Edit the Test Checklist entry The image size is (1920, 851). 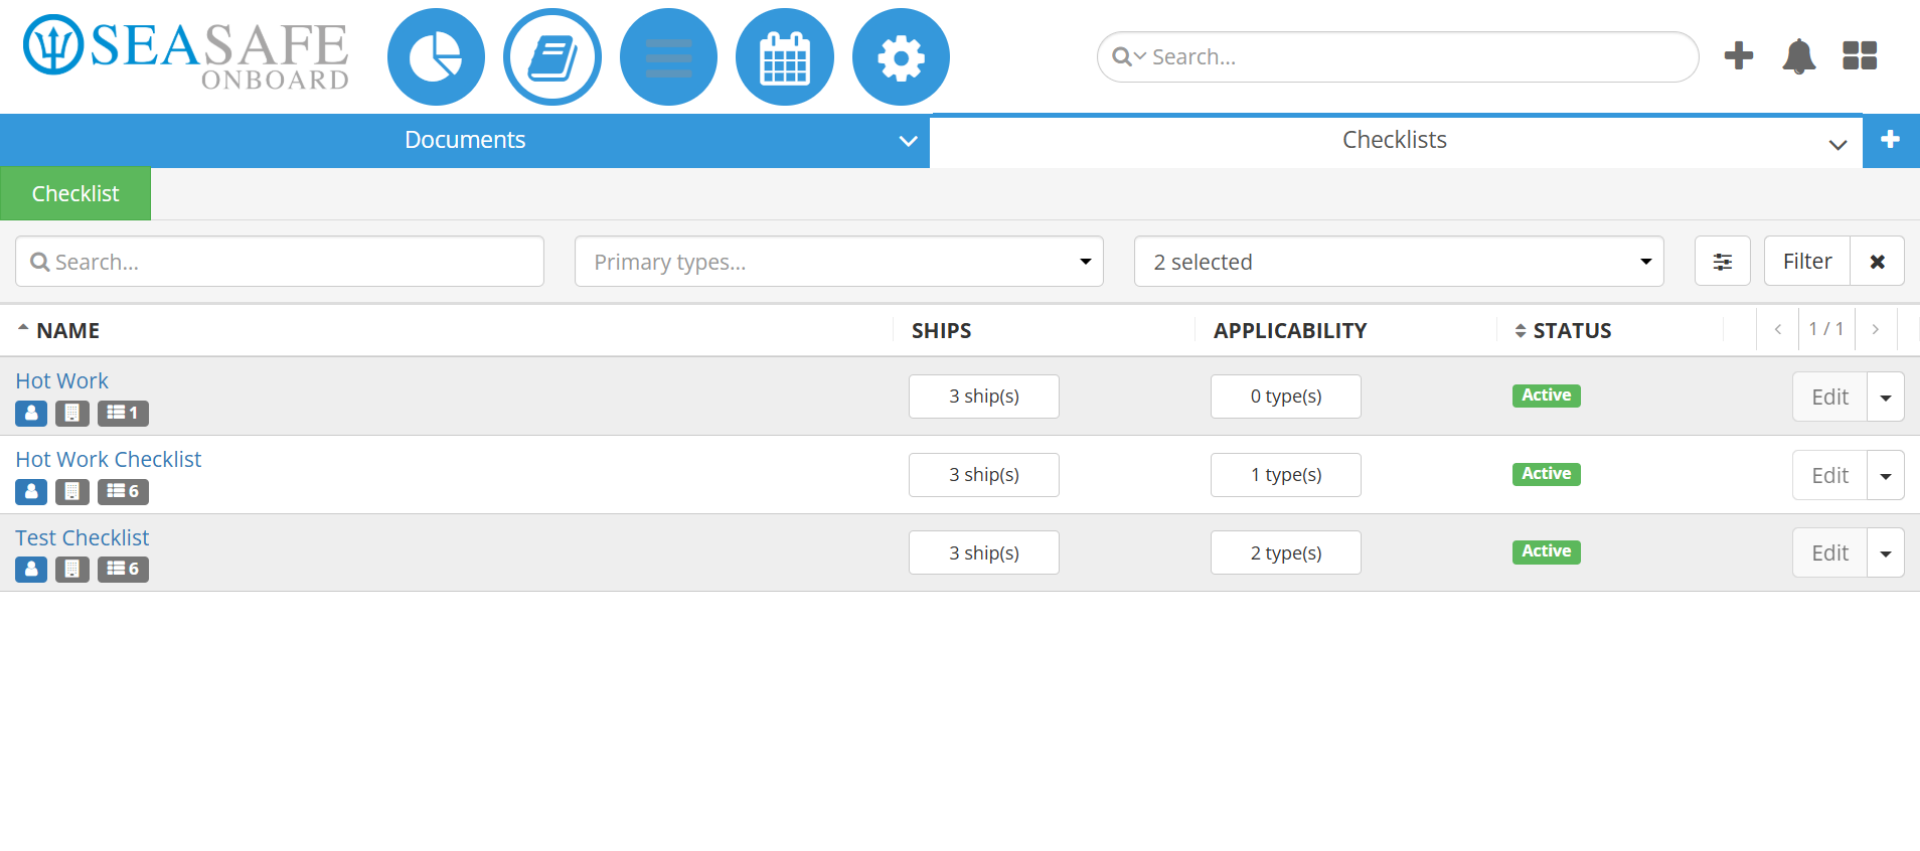click(1830, 553)
